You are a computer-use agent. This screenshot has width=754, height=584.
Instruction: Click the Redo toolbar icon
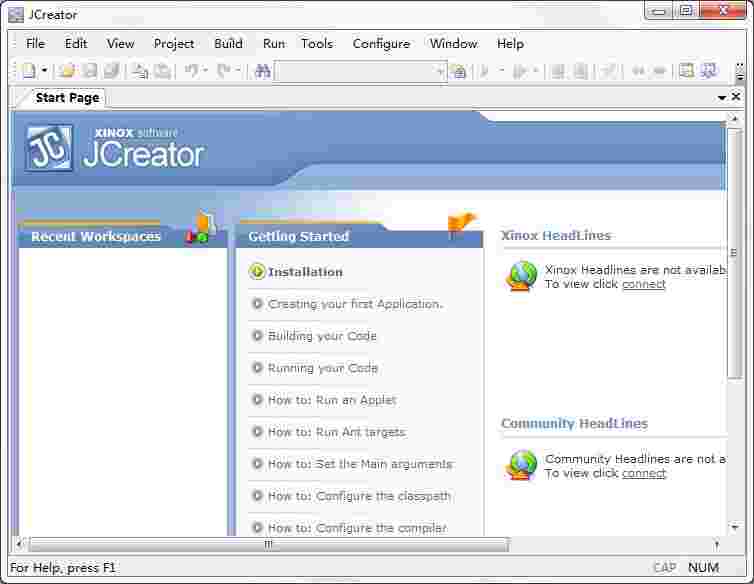click(x=224, y=71)
